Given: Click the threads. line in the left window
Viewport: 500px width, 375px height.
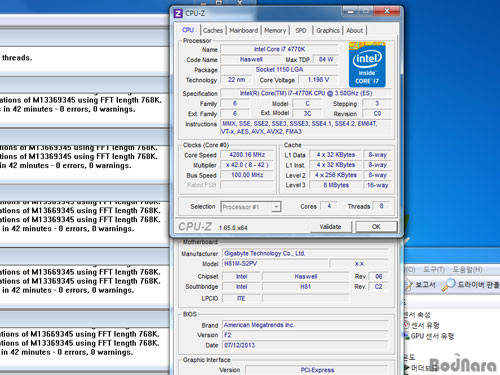Looking at the screenshot, I should click(17, 58).
